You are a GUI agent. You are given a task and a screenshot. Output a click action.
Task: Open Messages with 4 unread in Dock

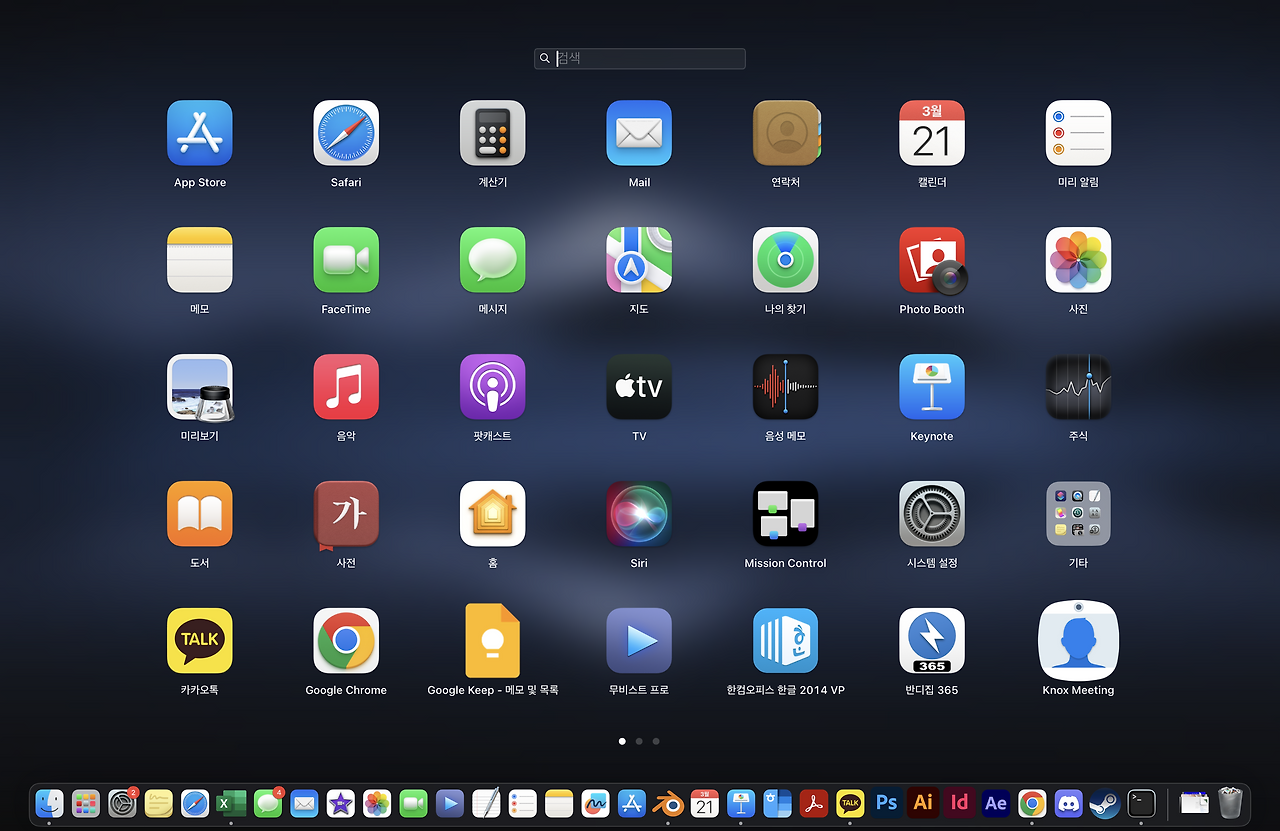point(268,803)
